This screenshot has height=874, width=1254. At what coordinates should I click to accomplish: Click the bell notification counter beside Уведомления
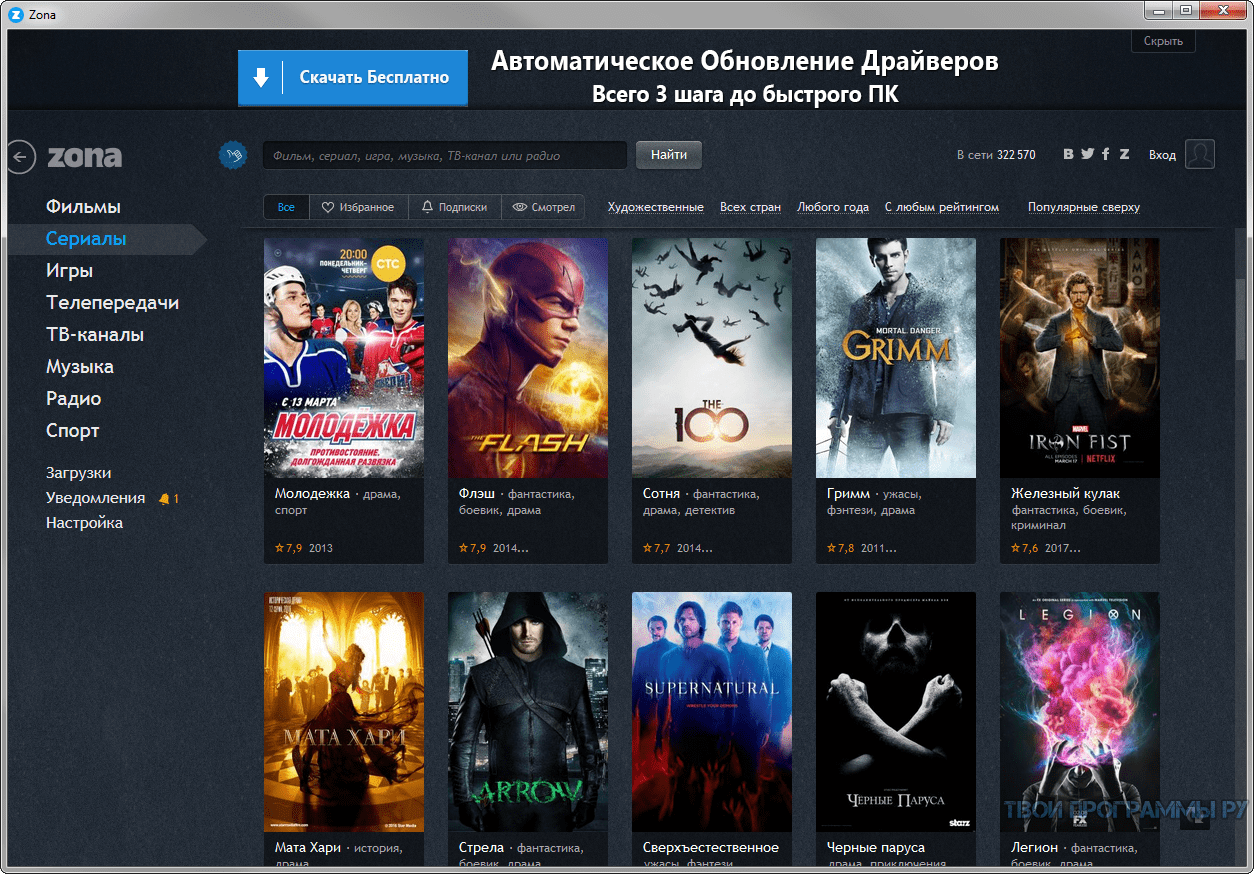click(168, 498)
